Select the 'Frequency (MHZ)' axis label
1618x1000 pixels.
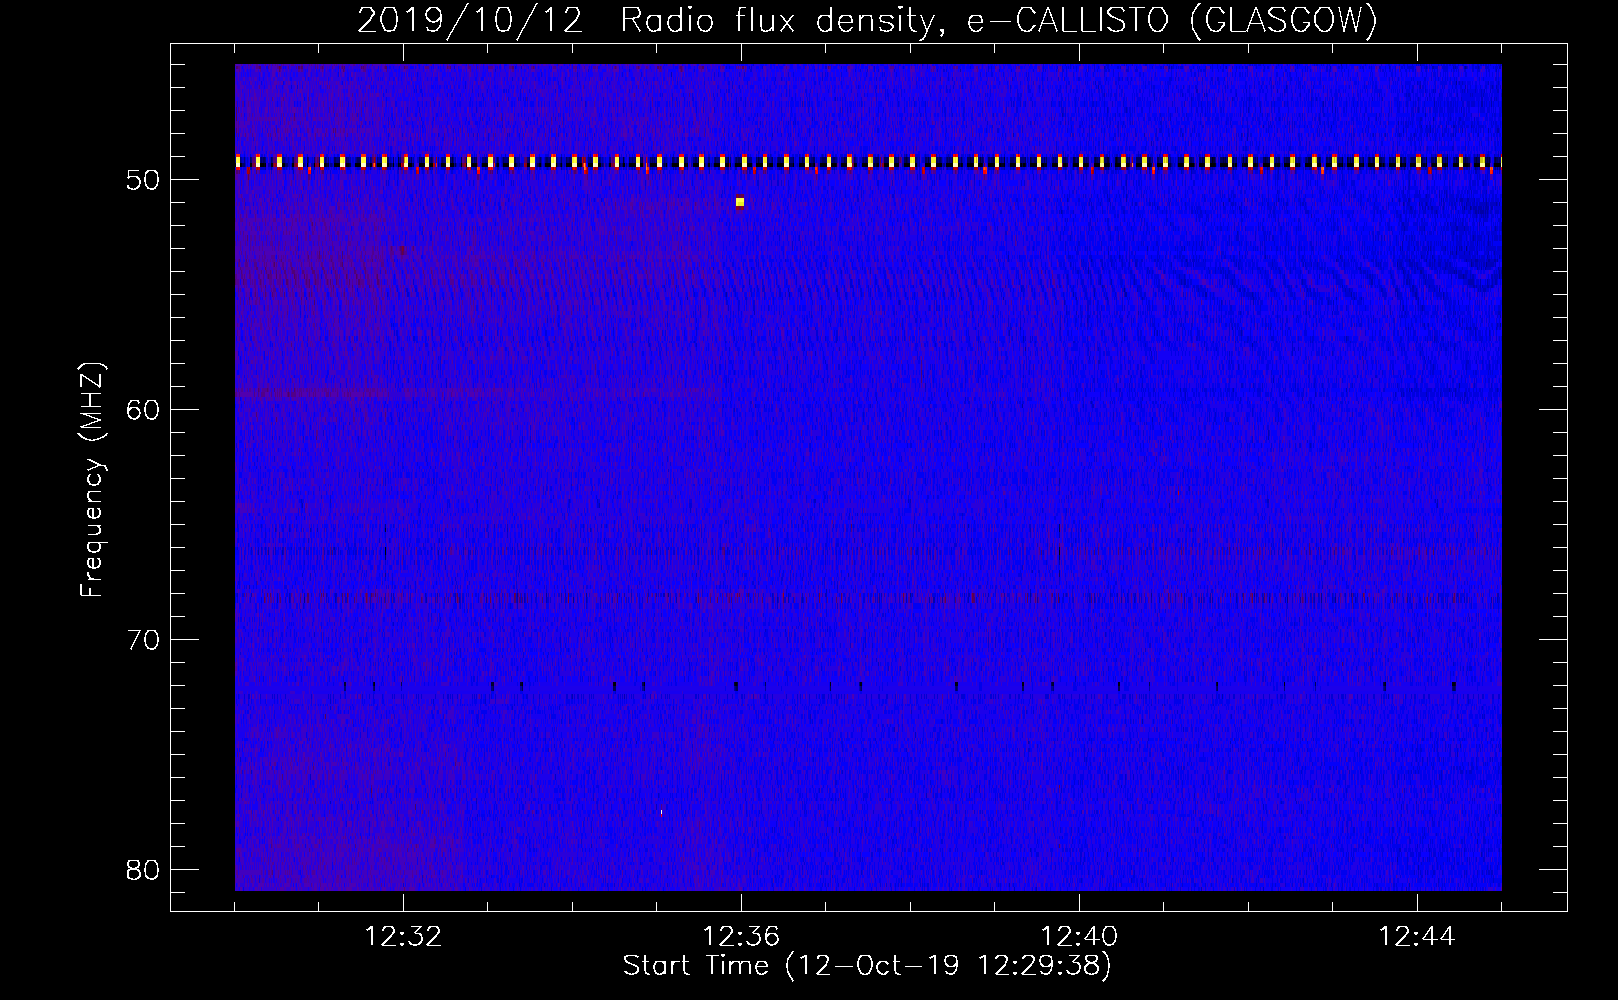(91, 480)
